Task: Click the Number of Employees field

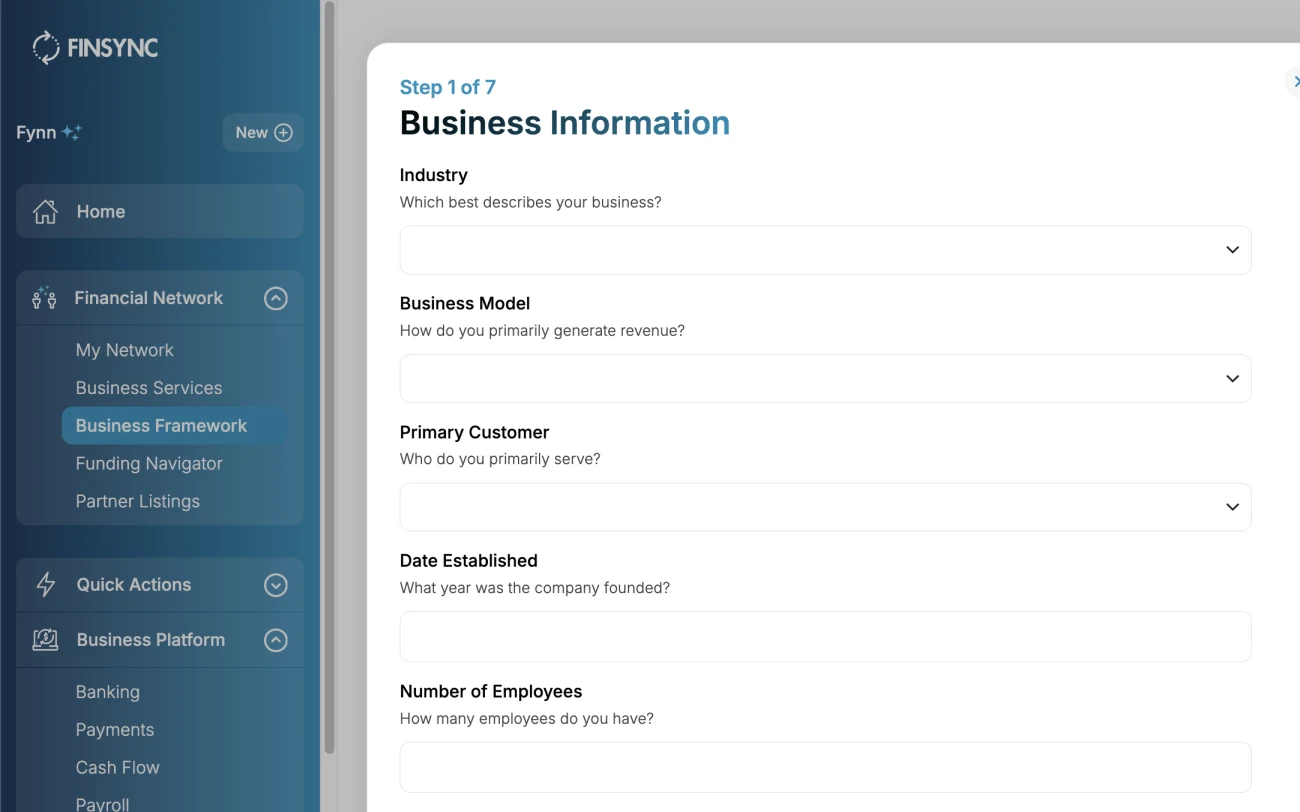Action: pyautogui.click(x=825, y=767)
